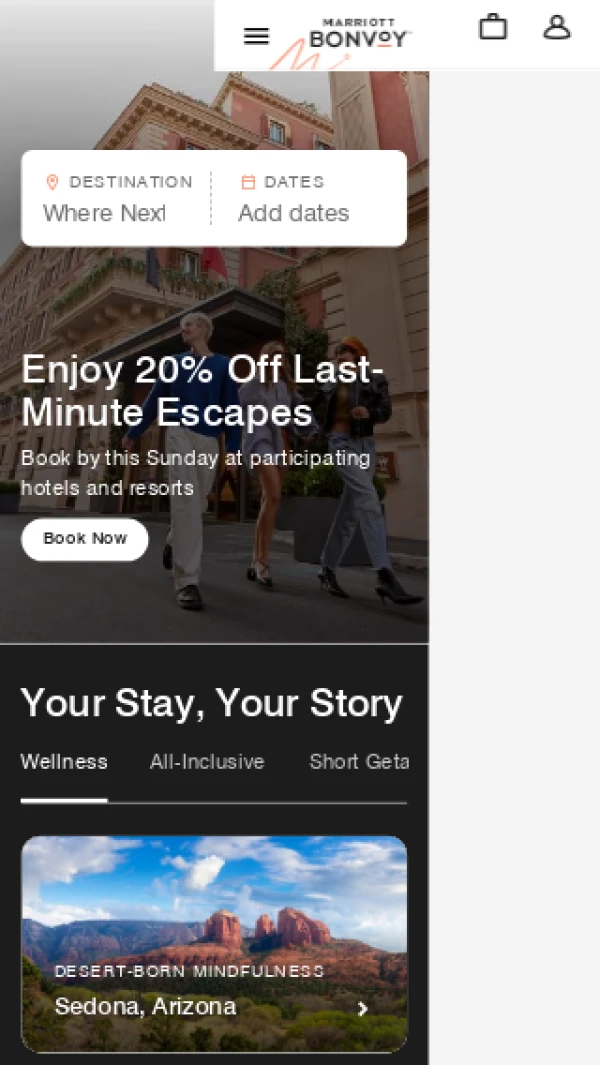Click the DATES label
The height and width of the screenshot is (1065, 600).
[x=294, y=182]
